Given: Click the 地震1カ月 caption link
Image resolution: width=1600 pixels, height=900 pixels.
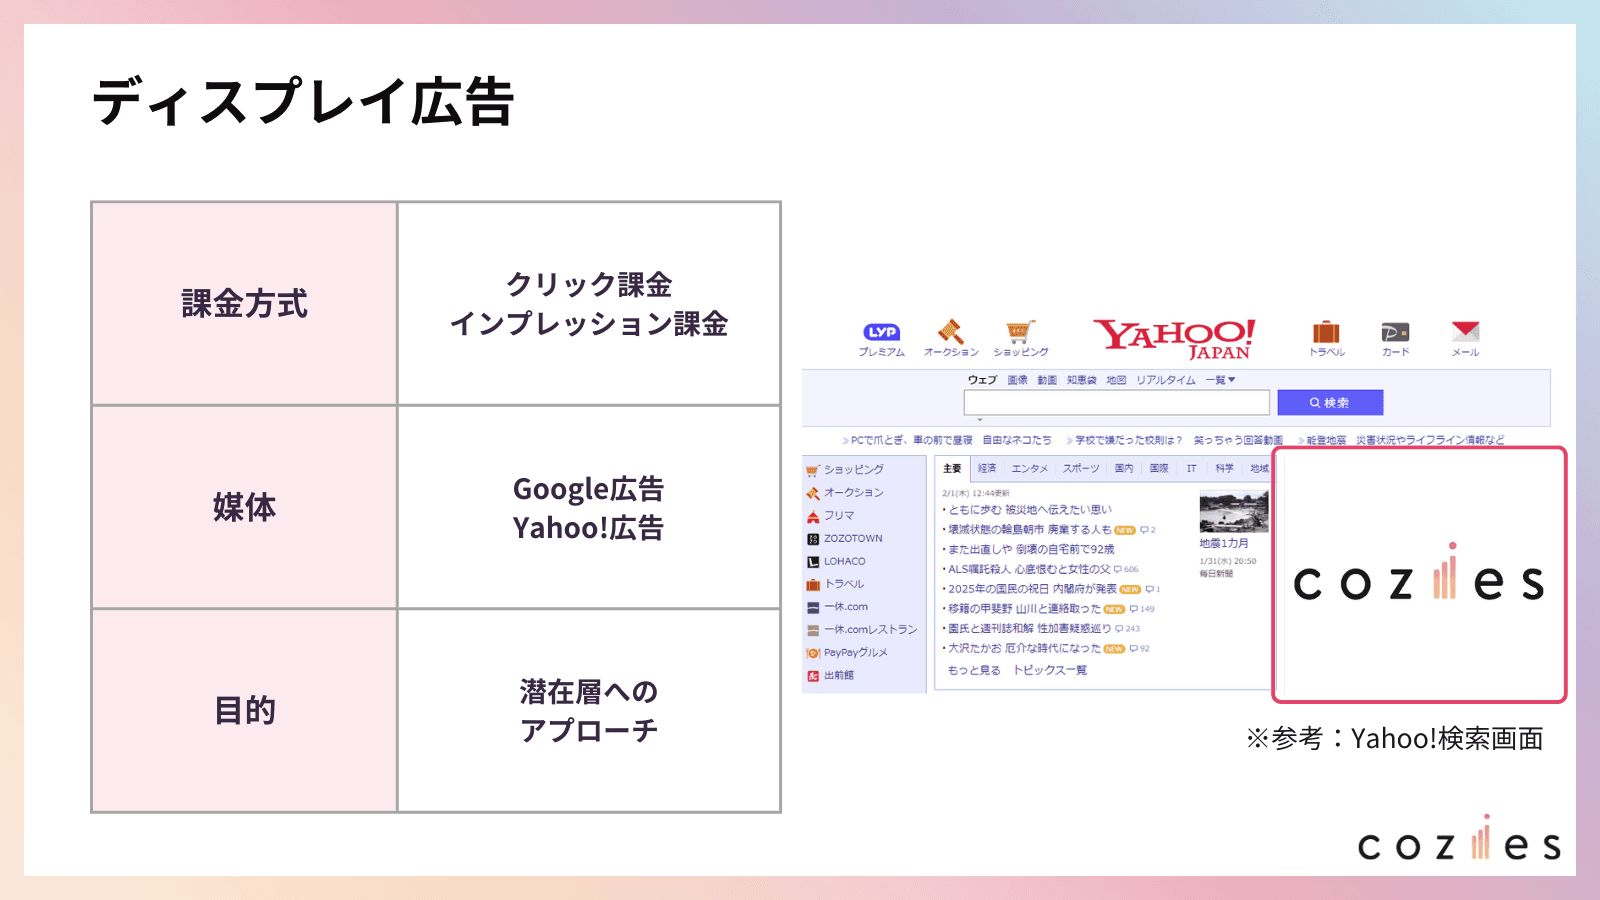Looking at the screenshot, I should click(x=1224, y=544).
